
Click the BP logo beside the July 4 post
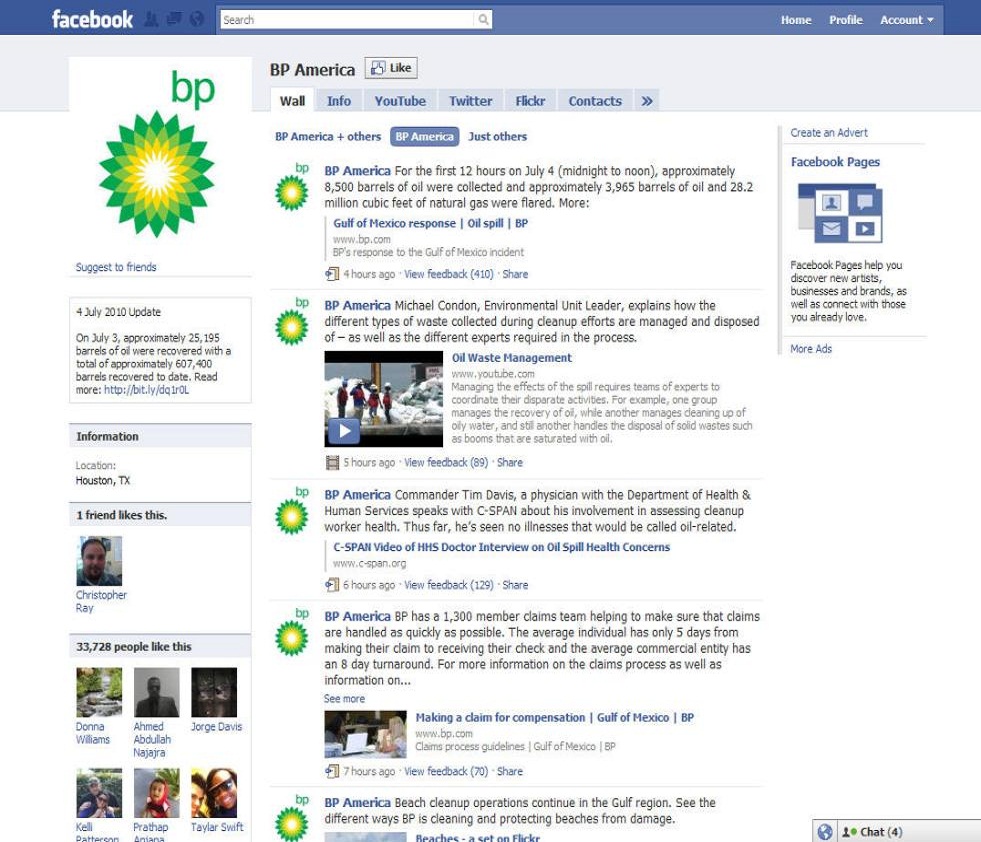(x=292, y=187)
